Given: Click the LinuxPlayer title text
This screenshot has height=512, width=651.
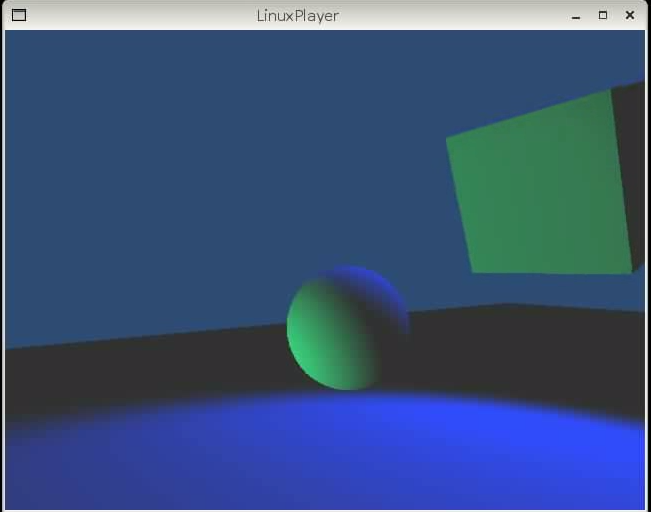Looking at the screenshot, I should [x=298, y=16].
